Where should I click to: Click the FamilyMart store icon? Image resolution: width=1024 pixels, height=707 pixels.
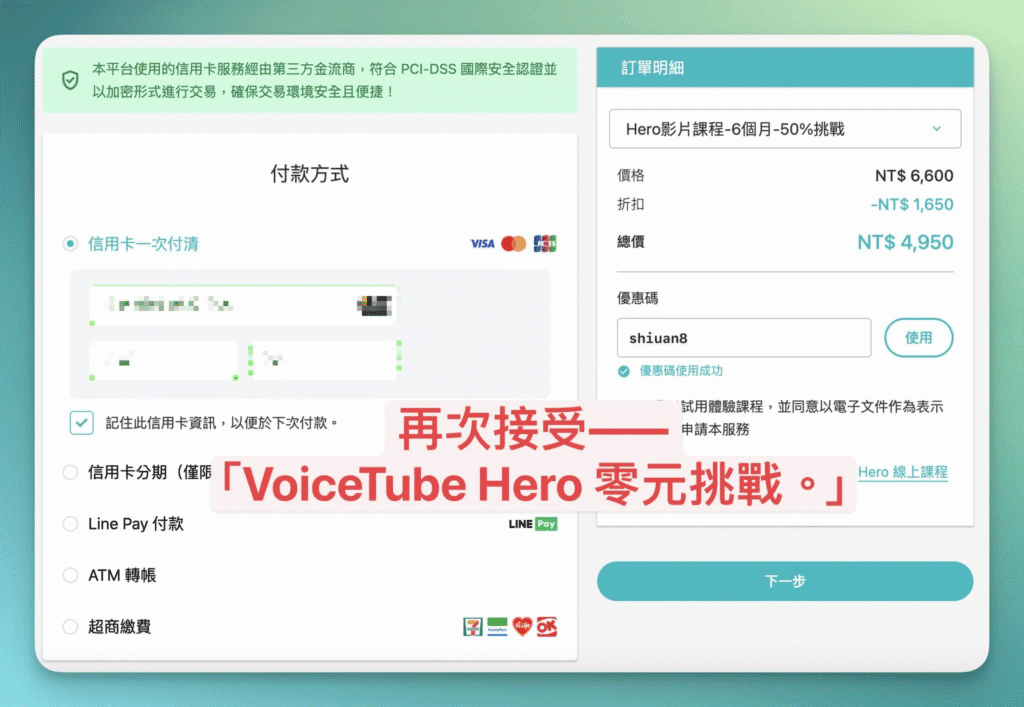pos(497,627)
